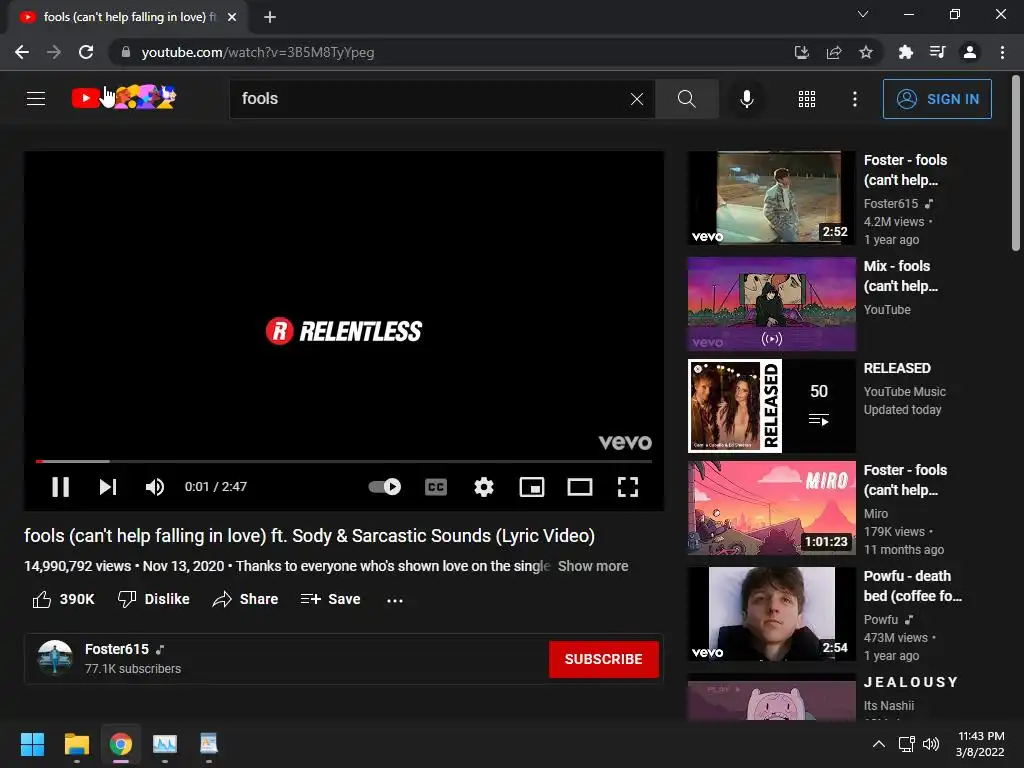Click Chrome icon in taskbar
Screen dimensions: 1024x768
coord(121,744)
